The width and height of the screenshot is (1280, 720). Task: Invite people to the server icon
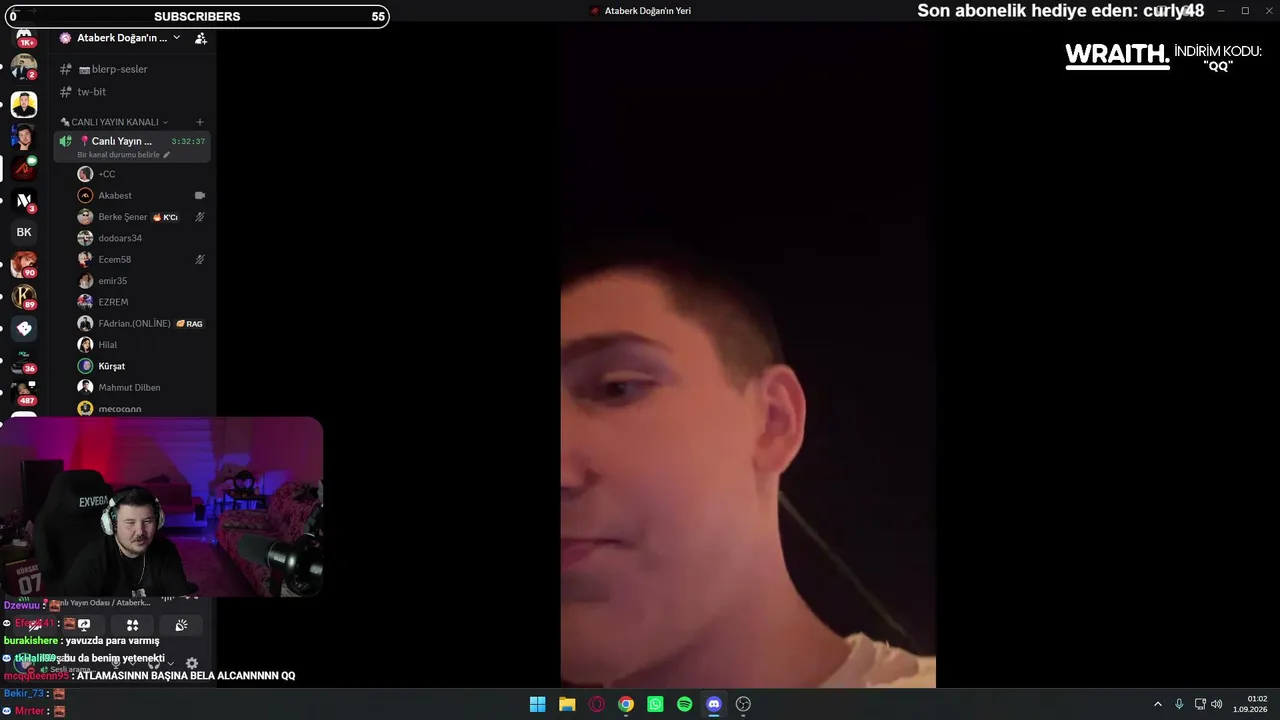[x=201, y=38]
